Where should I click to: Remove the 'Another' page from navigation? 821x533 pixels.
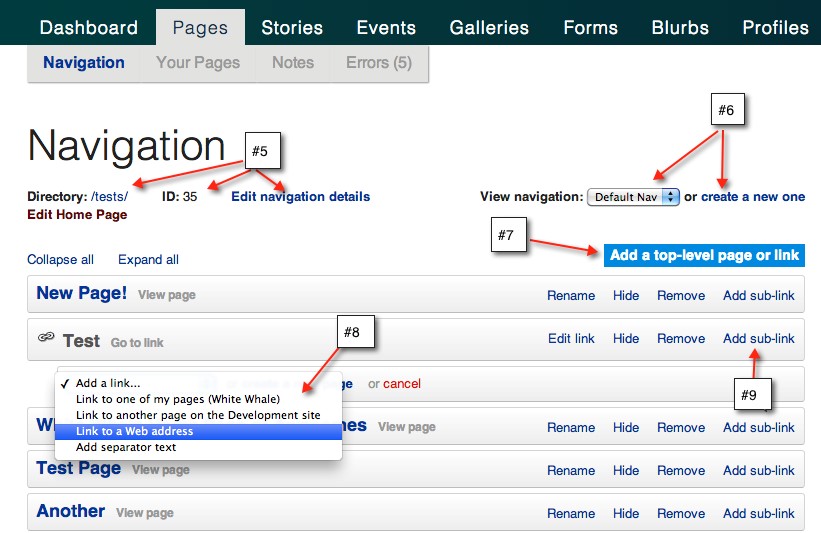tap(681, 514)
